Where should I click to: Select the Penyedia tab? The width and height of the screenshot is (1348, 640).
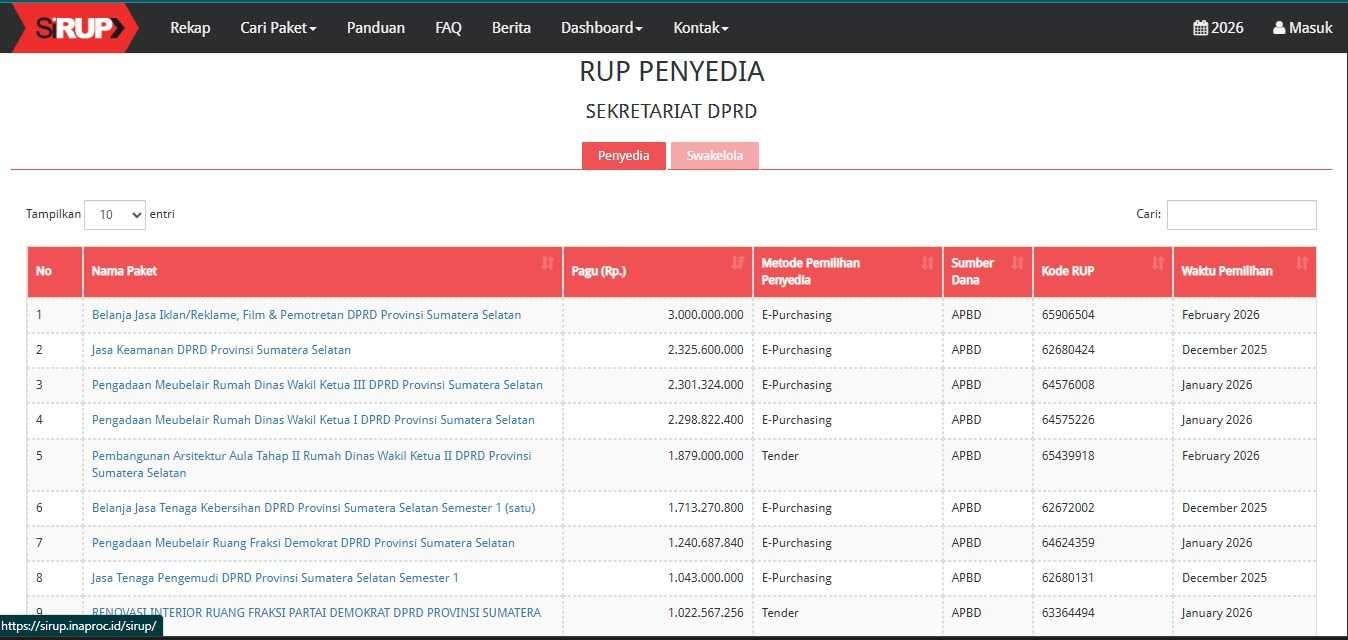point(623,155)
